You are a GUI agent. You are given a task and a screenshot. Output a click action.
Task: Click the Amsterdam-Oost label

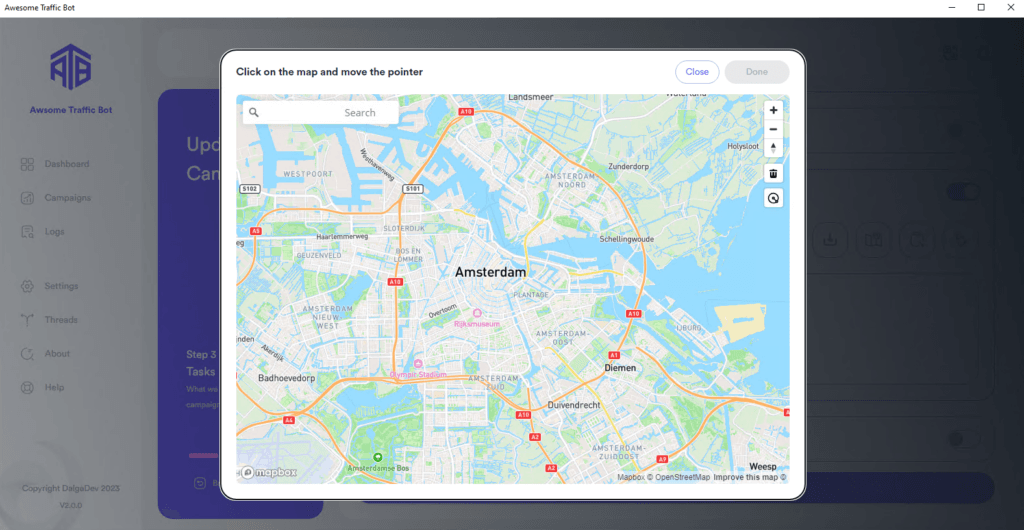point(561,337)
